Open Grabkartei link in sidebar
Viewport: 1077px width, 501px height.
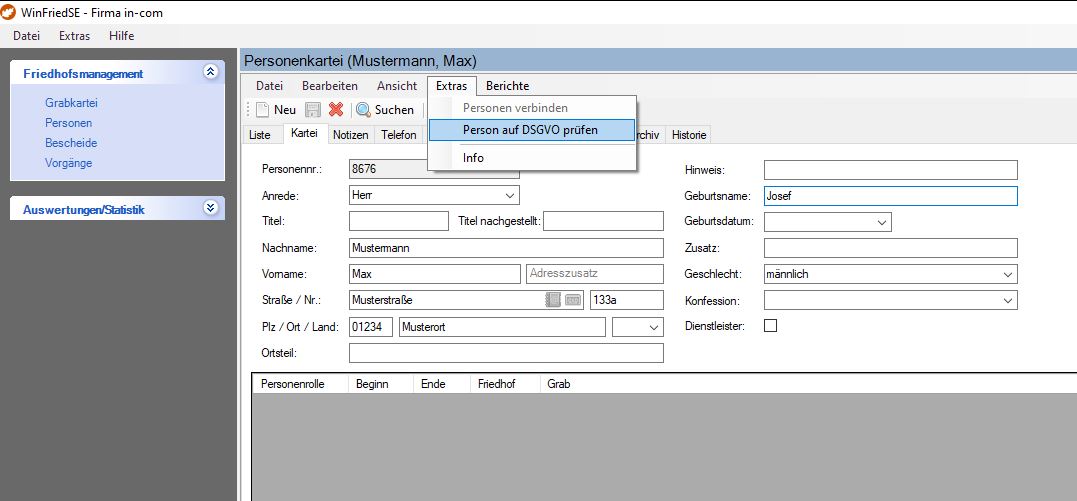coord(71,102)
